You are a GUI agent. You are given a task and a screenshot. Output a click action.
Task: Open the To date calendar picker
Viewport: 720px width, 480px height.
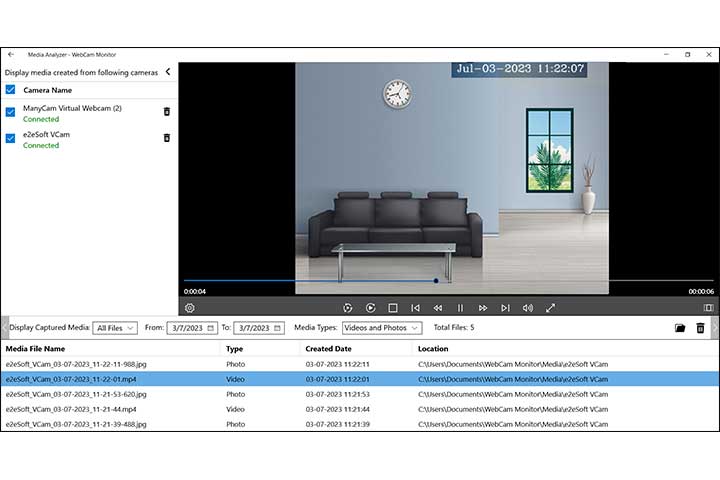click(277, 328)
